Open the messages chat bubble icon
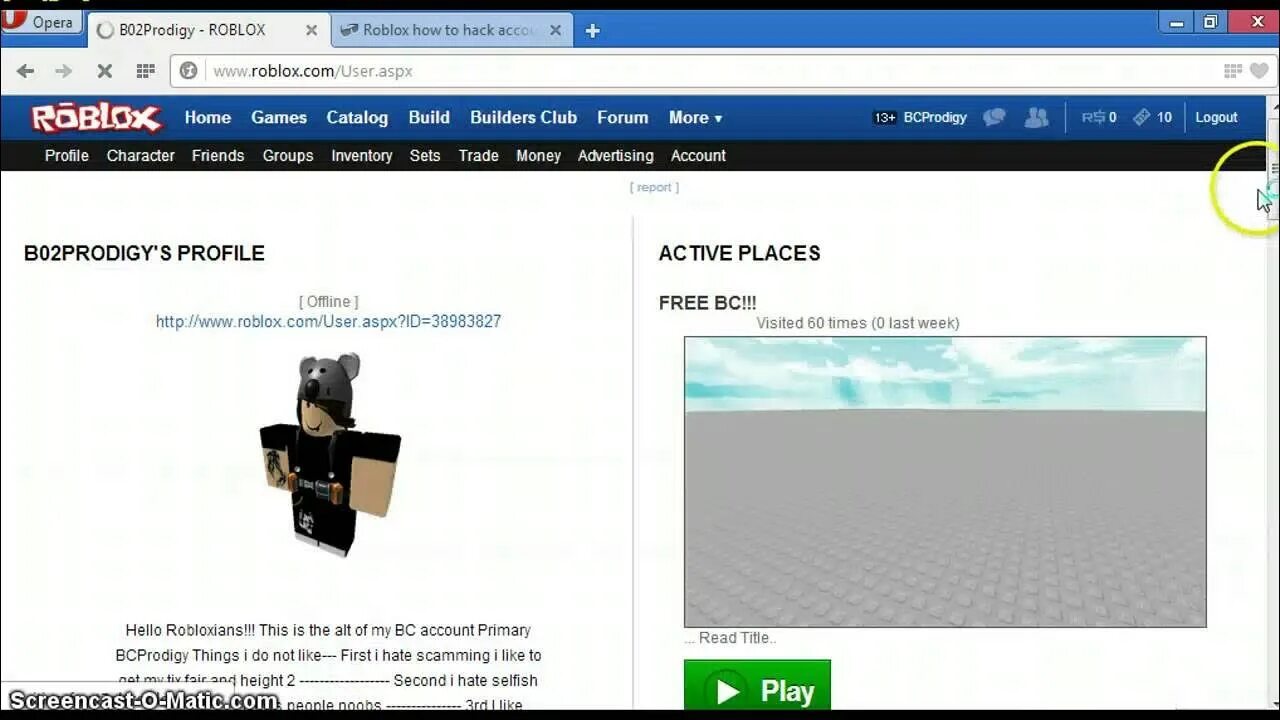The image size is (1280, 720). 994,117
